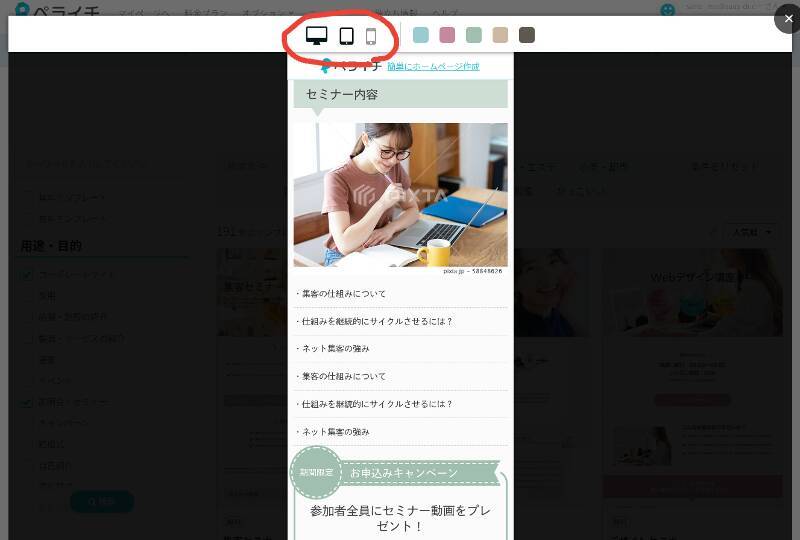This screenshot has width=800, height=540.
Task: Select the sage green color theme
Action: pyautogui.click(x=474, y=35)
